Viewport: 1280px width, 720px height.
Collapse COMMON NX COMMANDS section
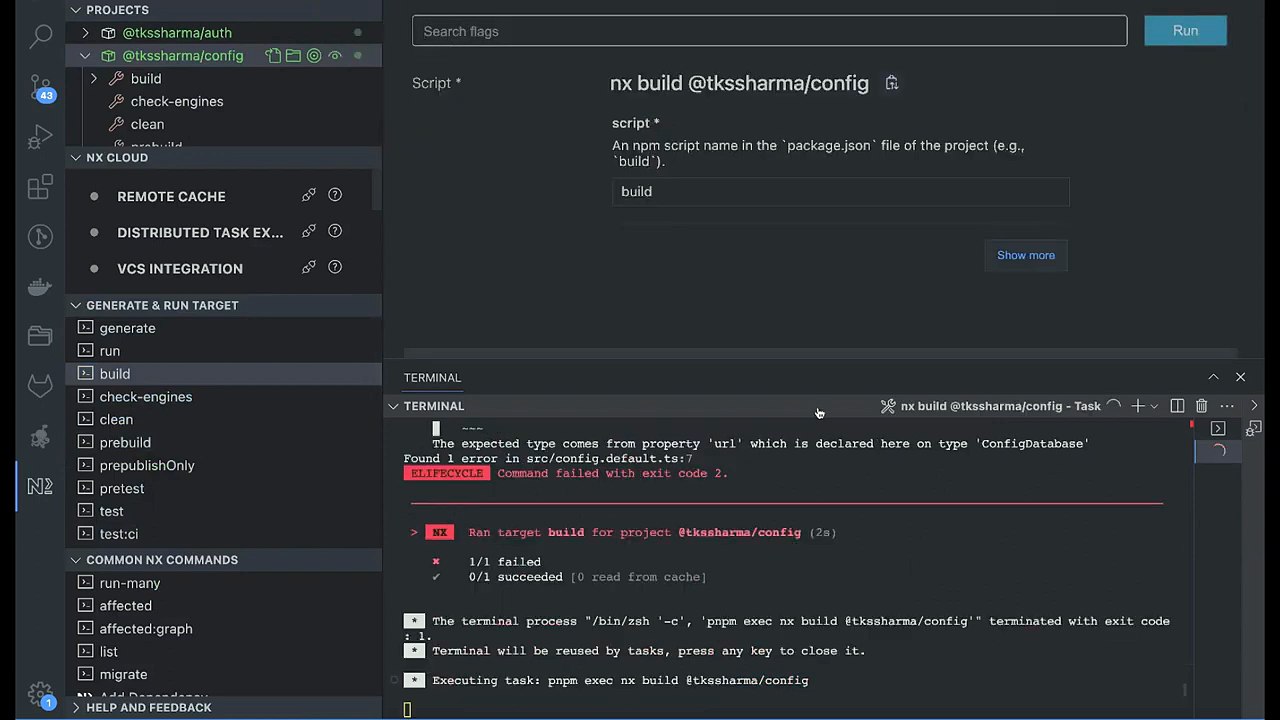75,560
